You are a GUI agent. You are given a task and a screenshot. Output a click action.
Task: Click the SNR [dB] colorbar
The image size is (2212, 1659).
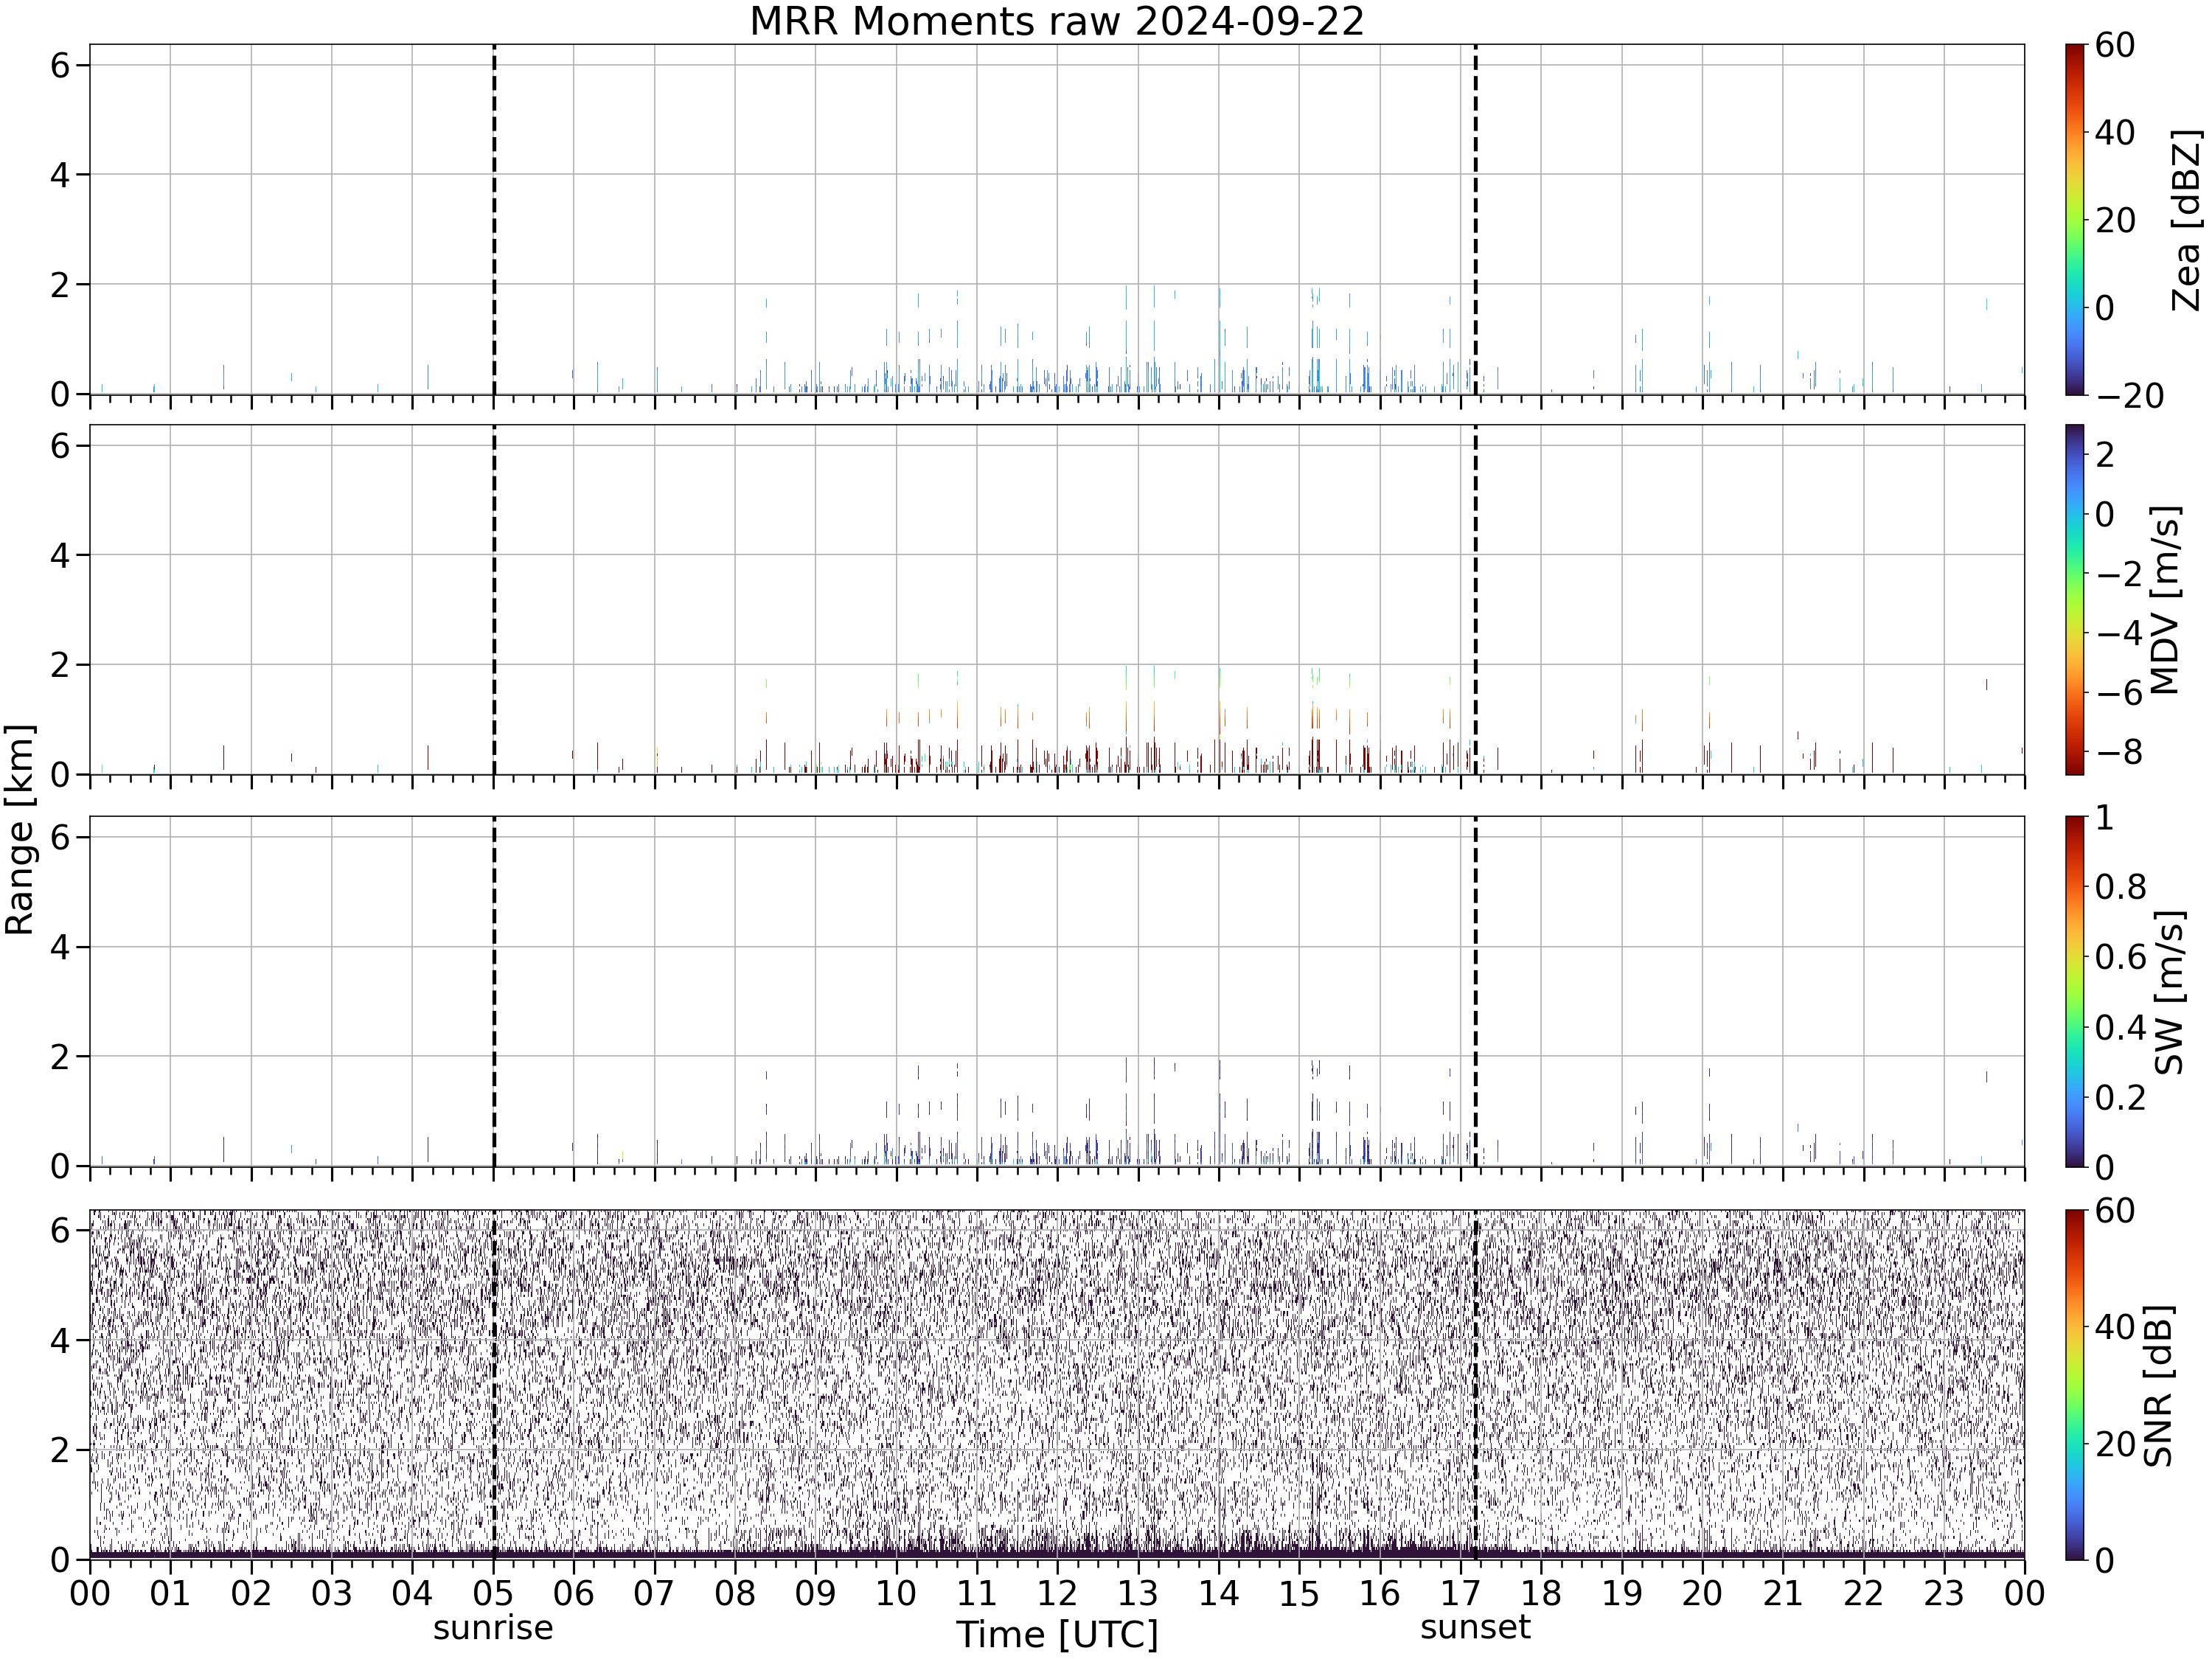tap(2075, 1384)
